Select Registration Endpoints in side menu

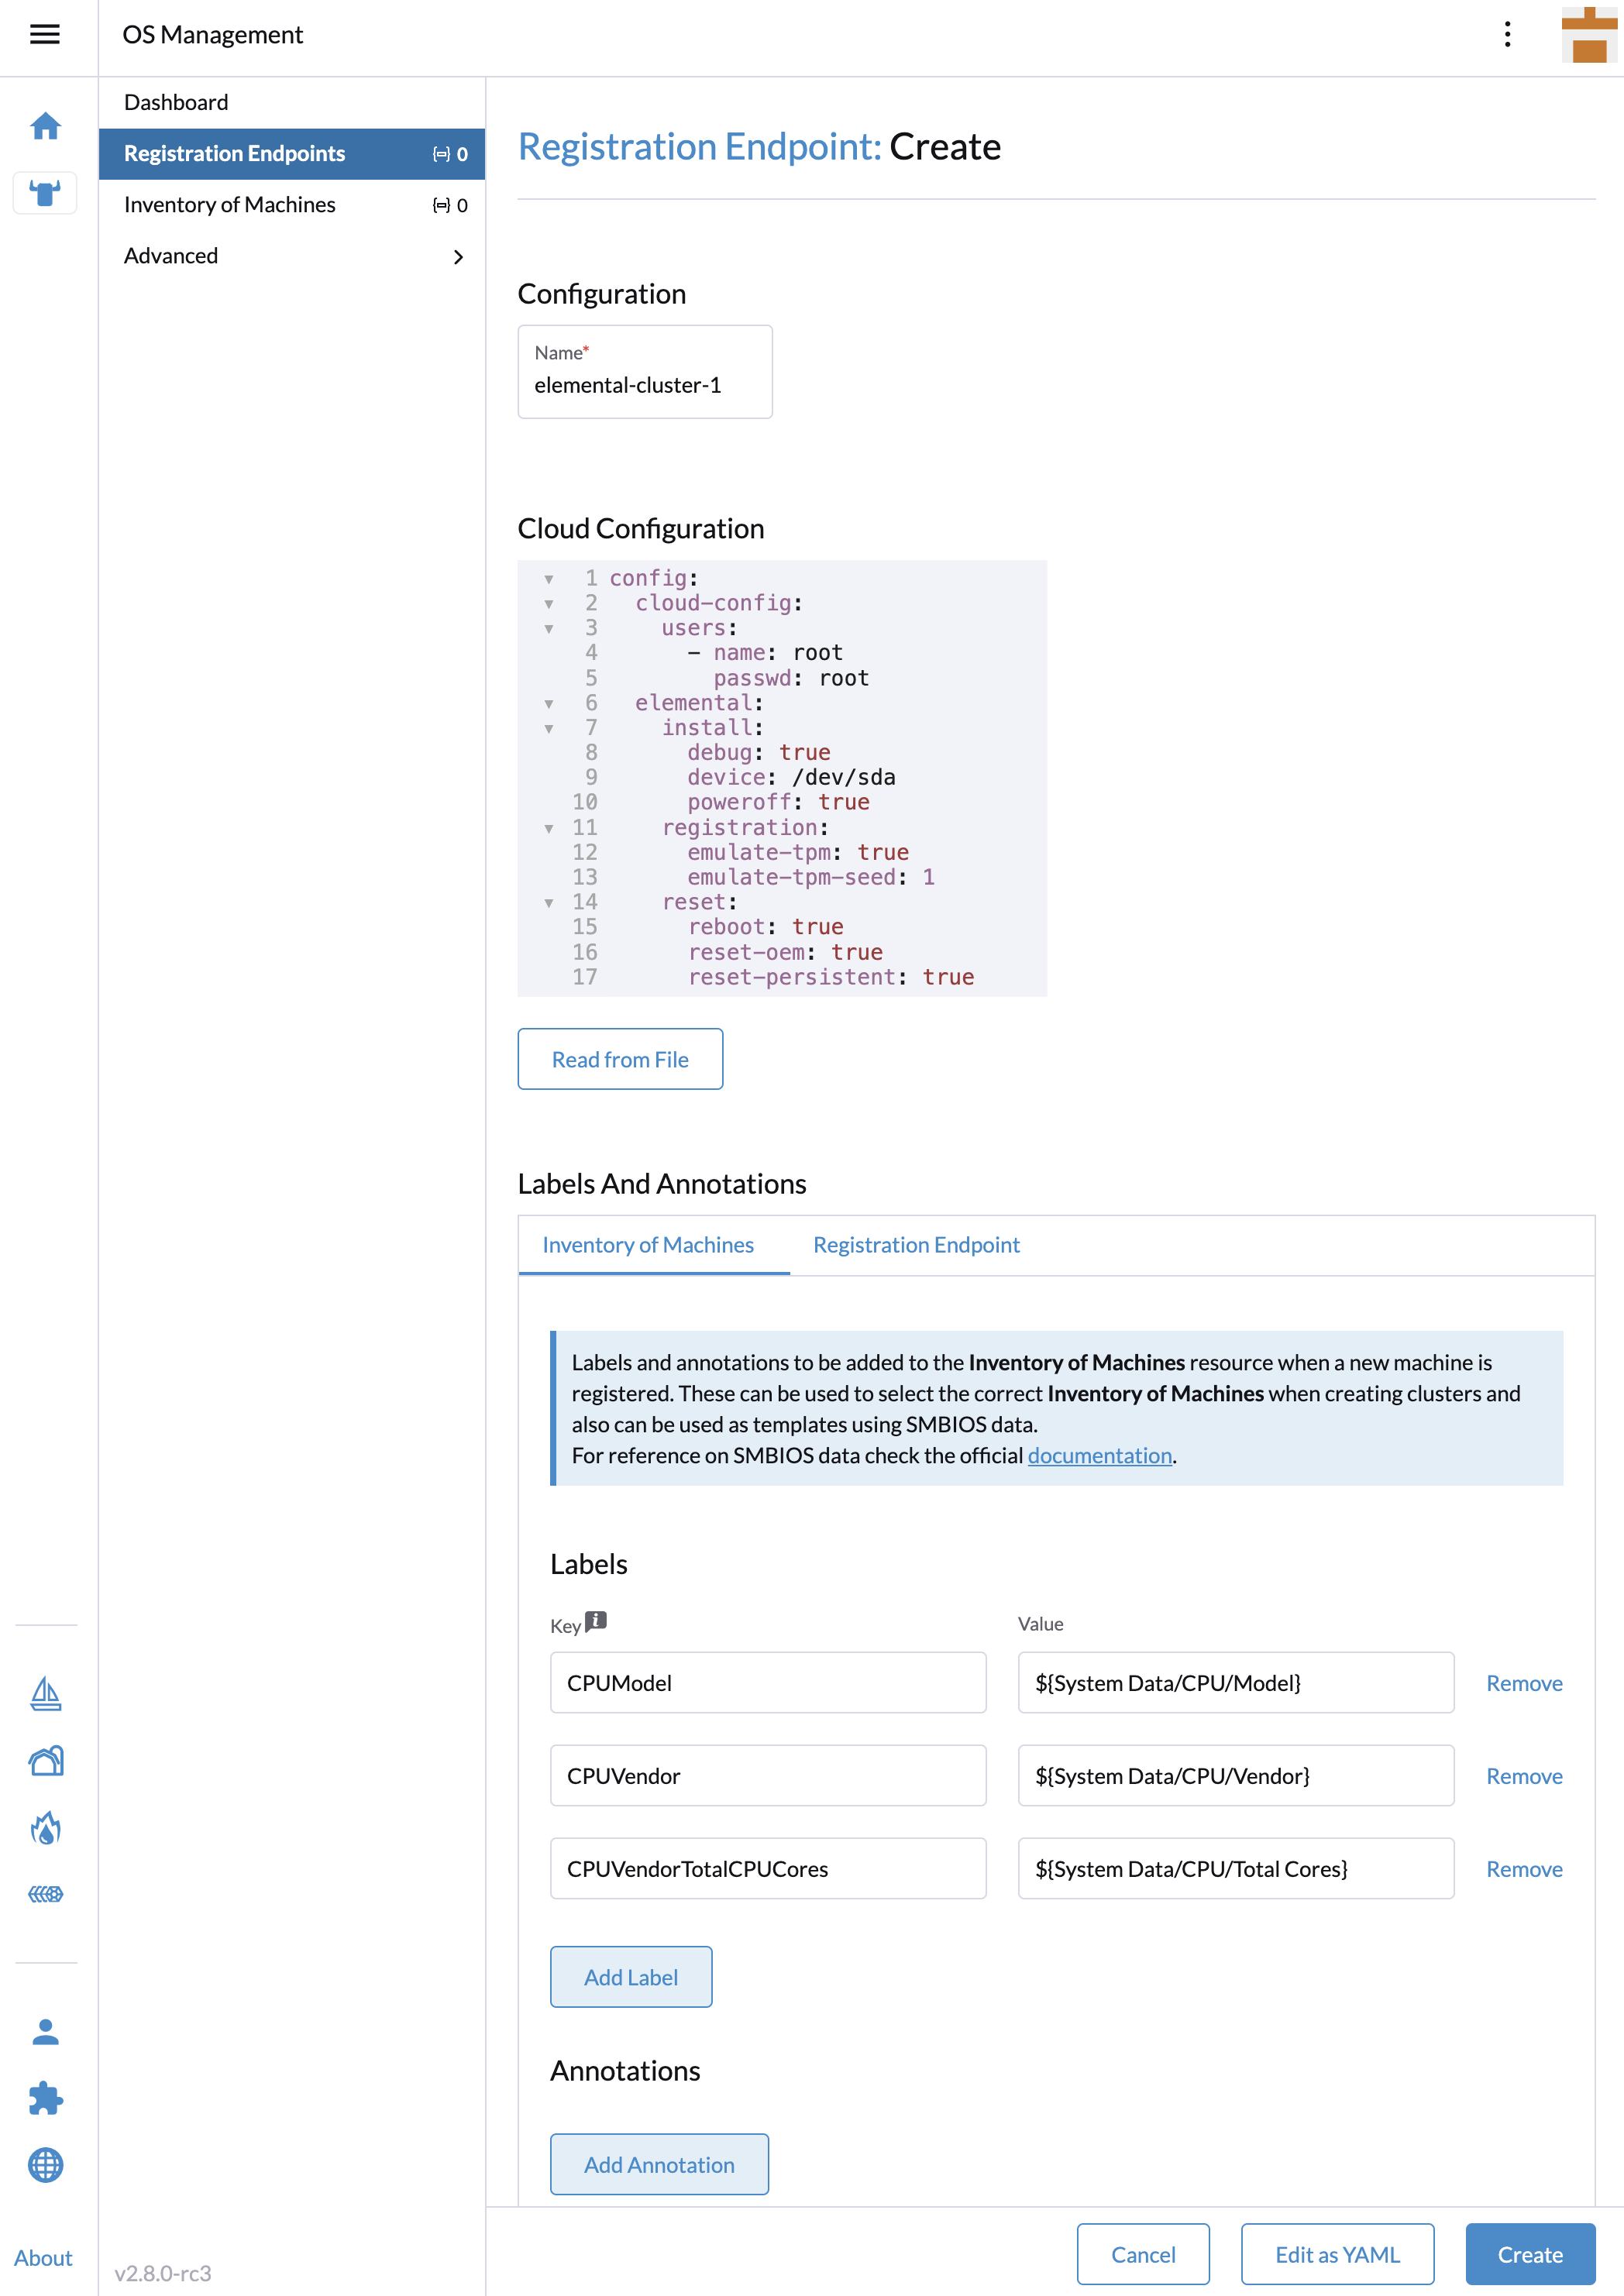292,153
